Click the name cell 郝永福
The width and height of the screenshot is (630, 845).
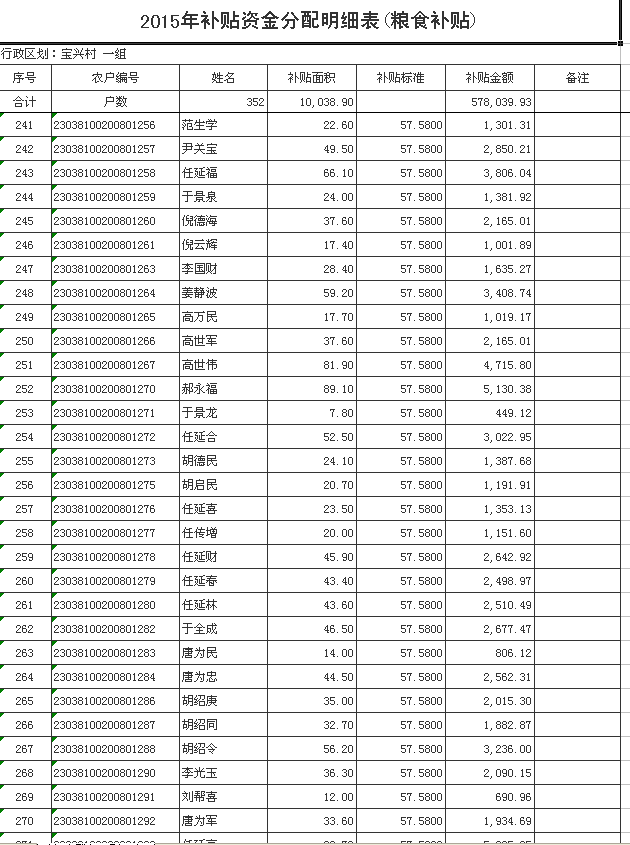click(x=223, y=389)
